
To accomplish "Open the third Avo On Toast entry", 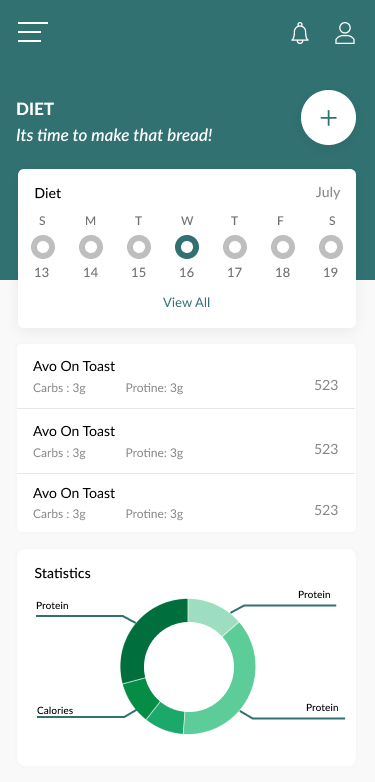I will click(187, 503).
